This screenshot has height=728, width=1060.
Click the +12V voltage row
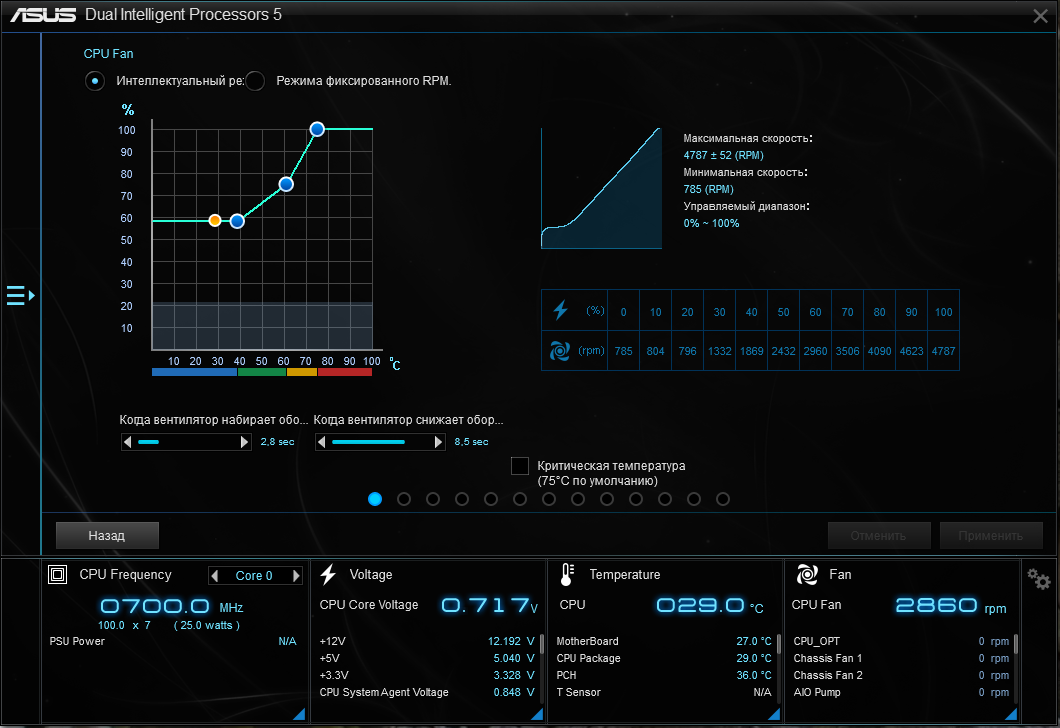[x=427, y=641]
